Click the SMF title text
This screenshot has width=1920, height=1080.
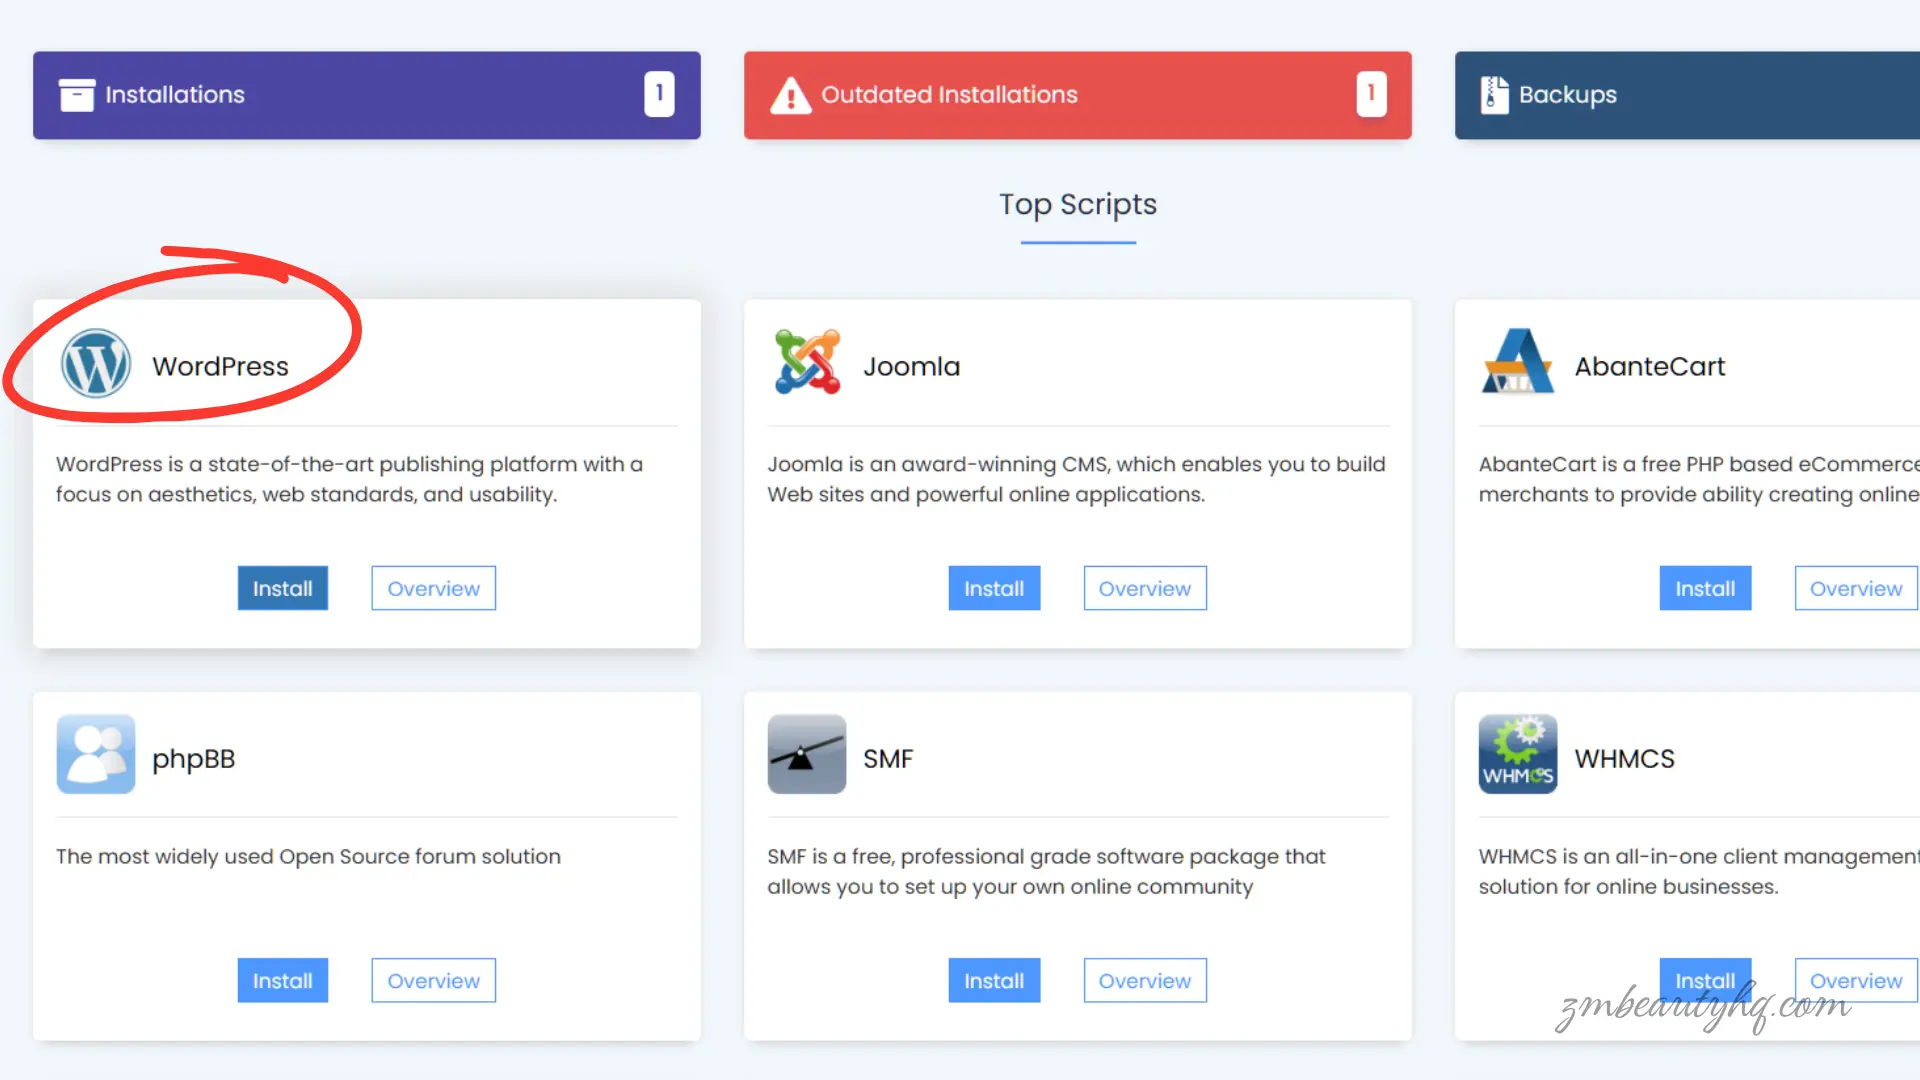point(888,759)
